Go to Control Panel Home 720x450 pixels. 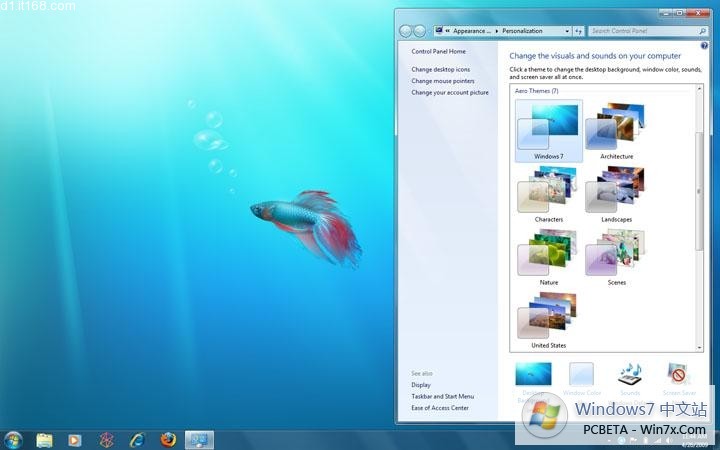(439, 51)
